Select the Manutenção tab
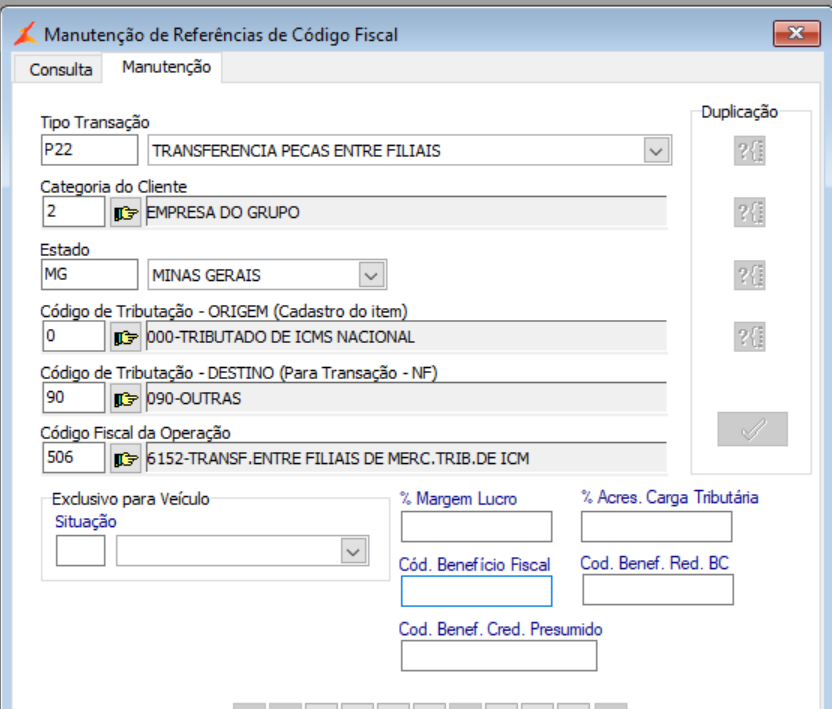The image size is (832, 709). pos(166,67)
